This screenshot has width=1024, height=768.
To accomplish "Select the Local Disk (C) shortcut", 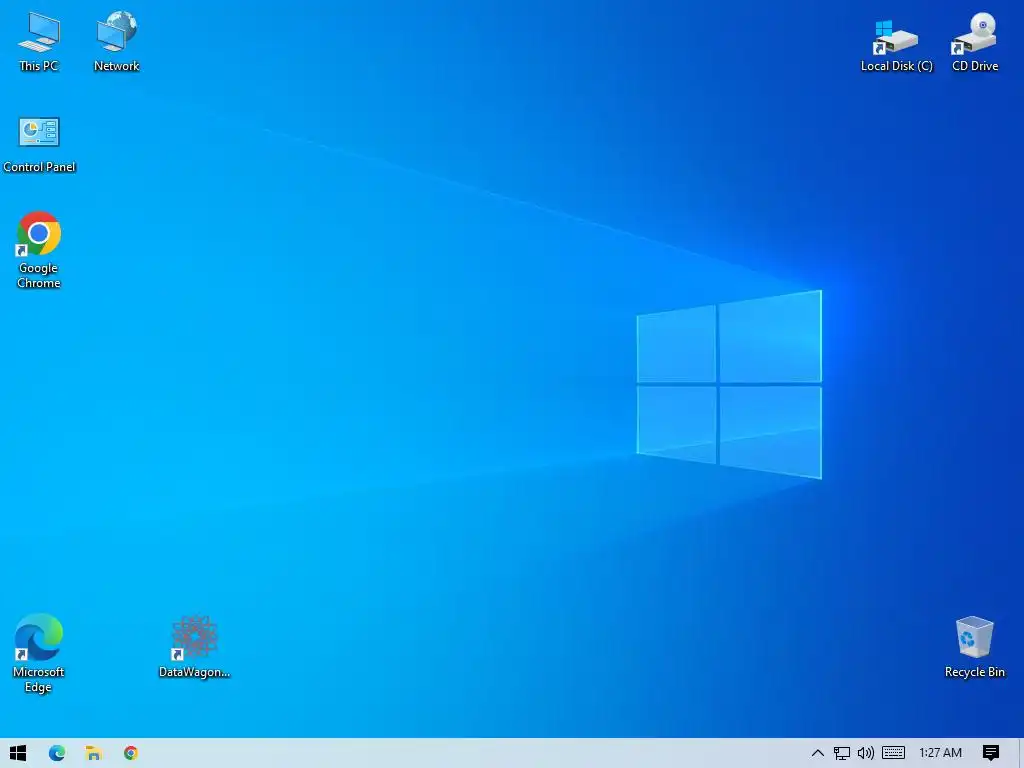I will coord(897,44).
